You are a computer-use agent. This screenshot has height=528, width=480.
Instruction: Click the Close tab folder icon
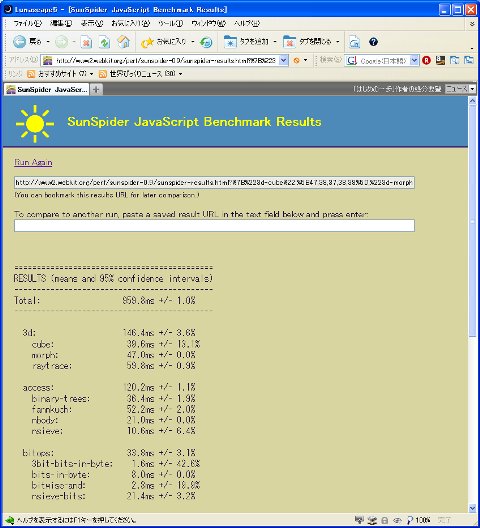tap(289, 42)
